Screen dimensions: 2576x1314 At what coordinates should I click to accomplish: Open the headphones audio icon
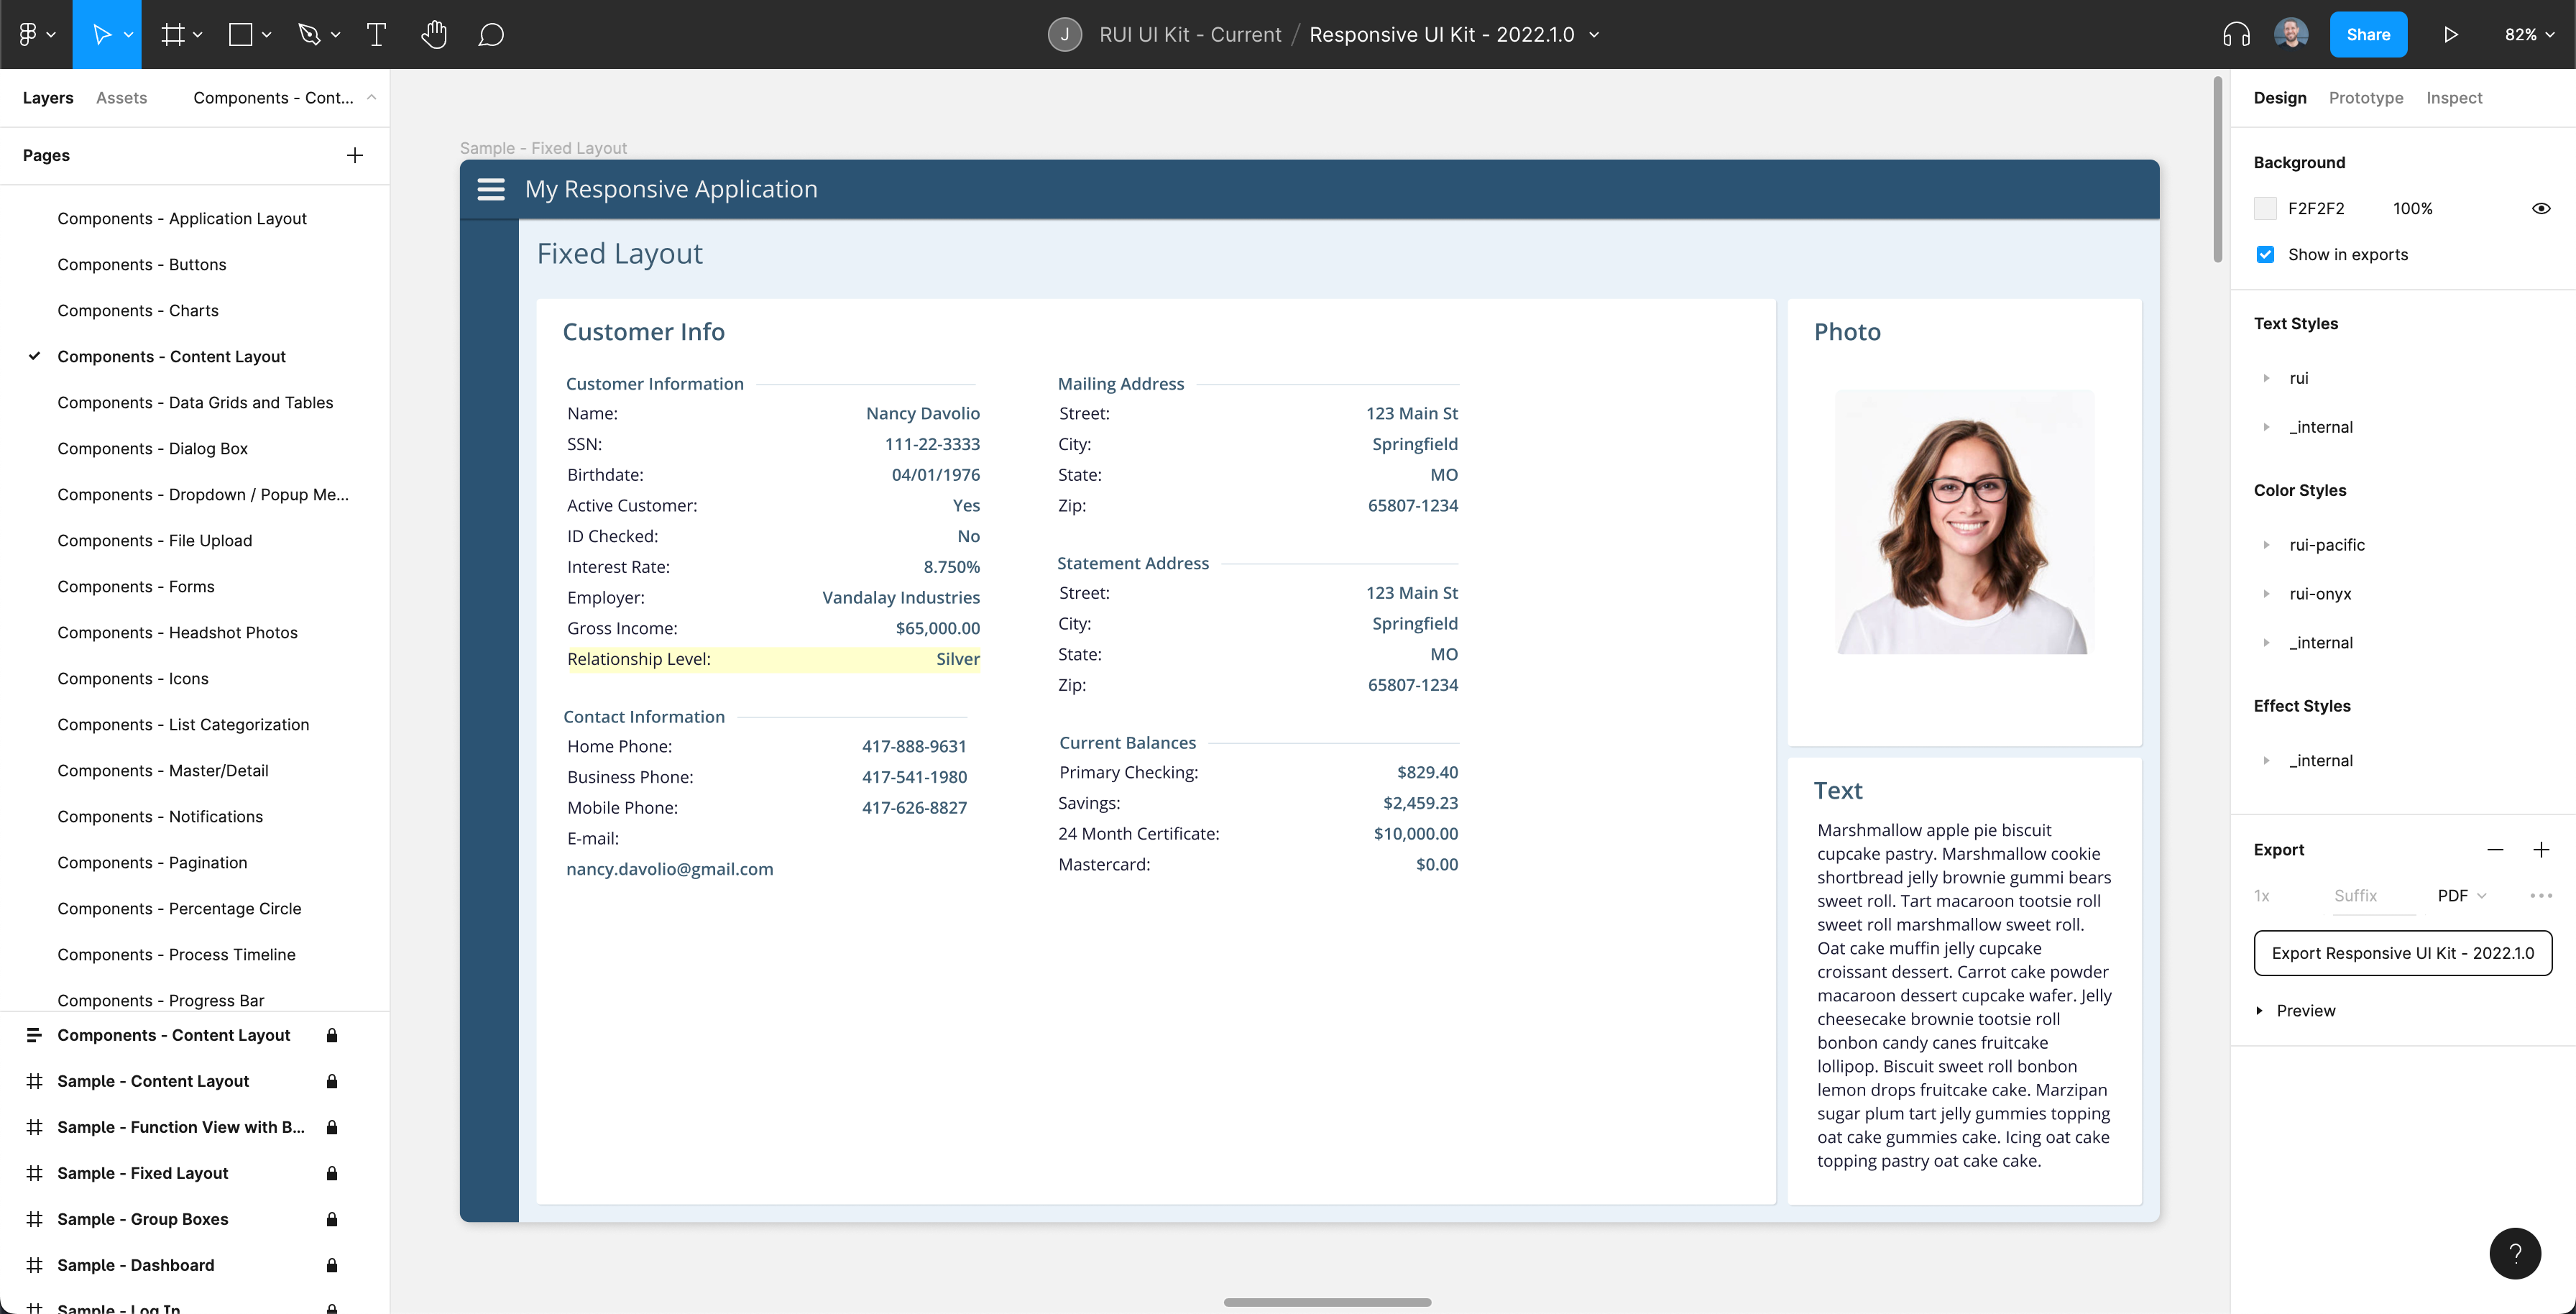tap(2236, 35)
